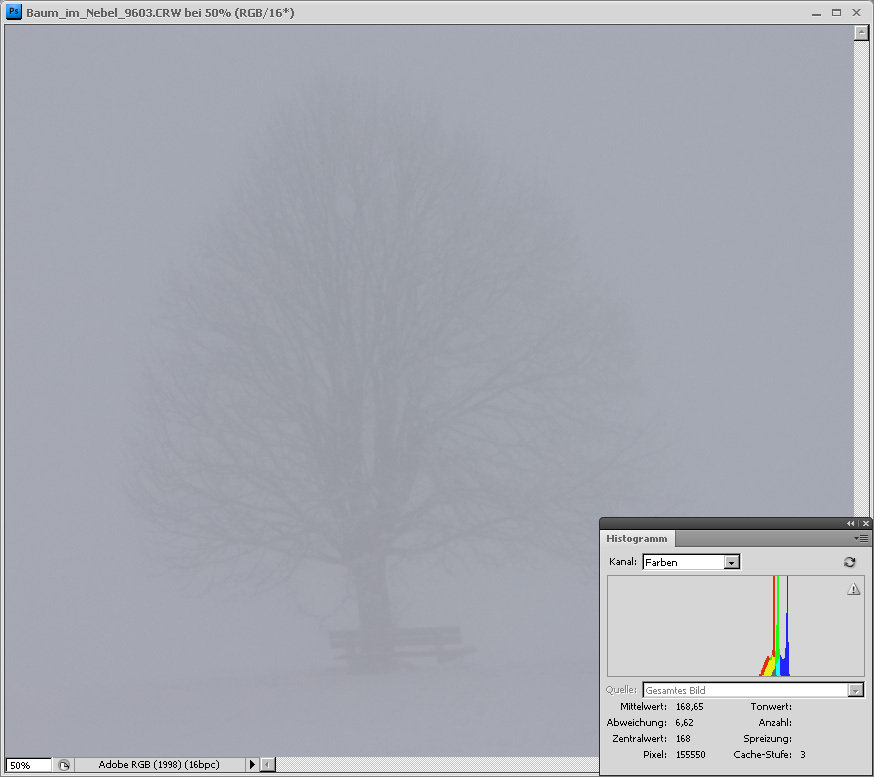Open the Histogramm panel options menu

pos(861,538)
